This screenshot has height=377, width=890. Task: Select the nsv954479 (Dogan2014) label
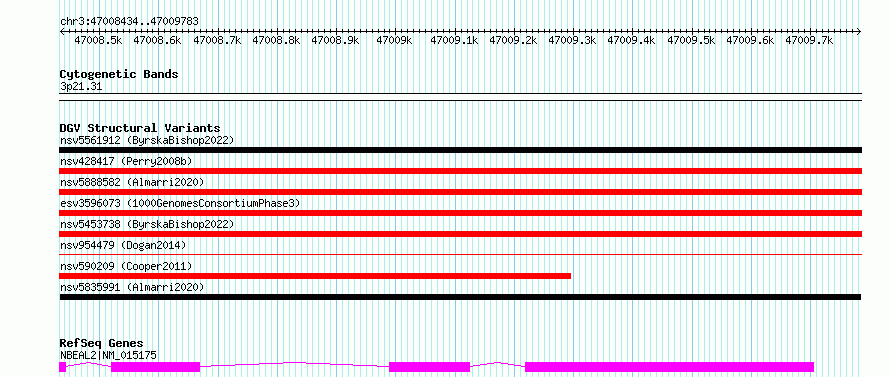point(123,245)
